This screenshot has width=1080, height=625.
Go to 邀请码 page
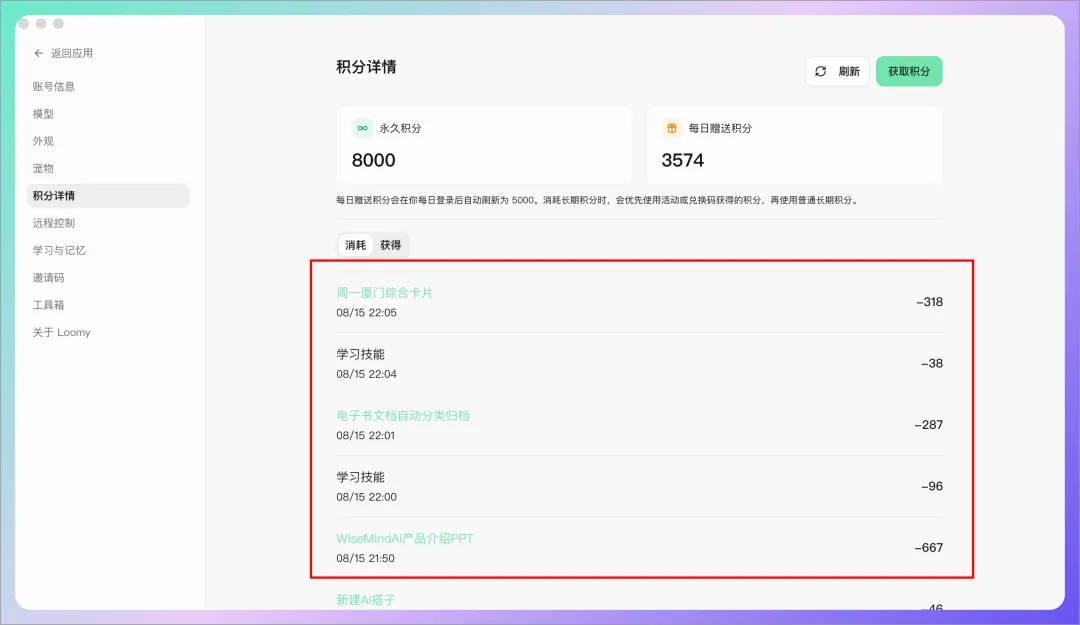[x=108, y=278]
